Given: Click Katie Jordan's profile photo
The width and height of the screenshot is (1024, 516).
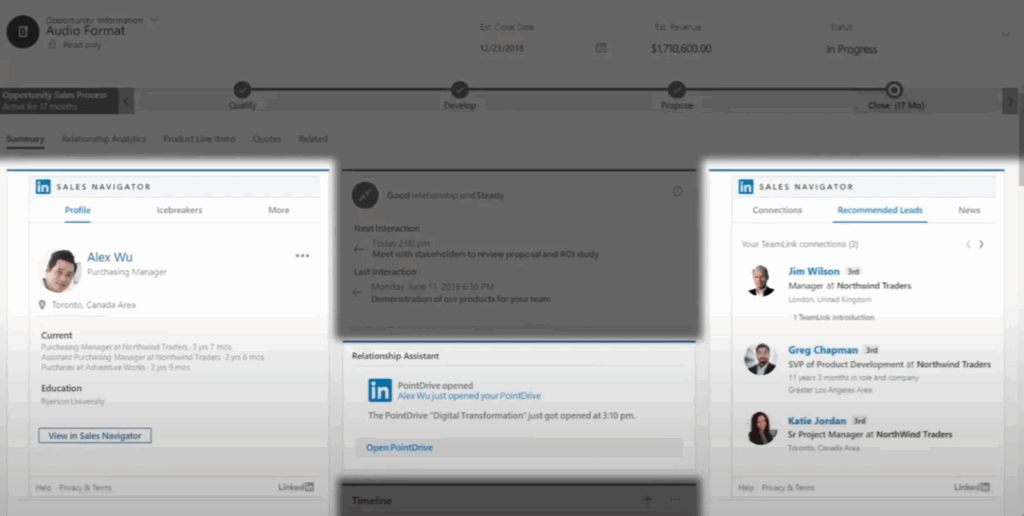Looking at the screenshot, I should coord(761,428).
